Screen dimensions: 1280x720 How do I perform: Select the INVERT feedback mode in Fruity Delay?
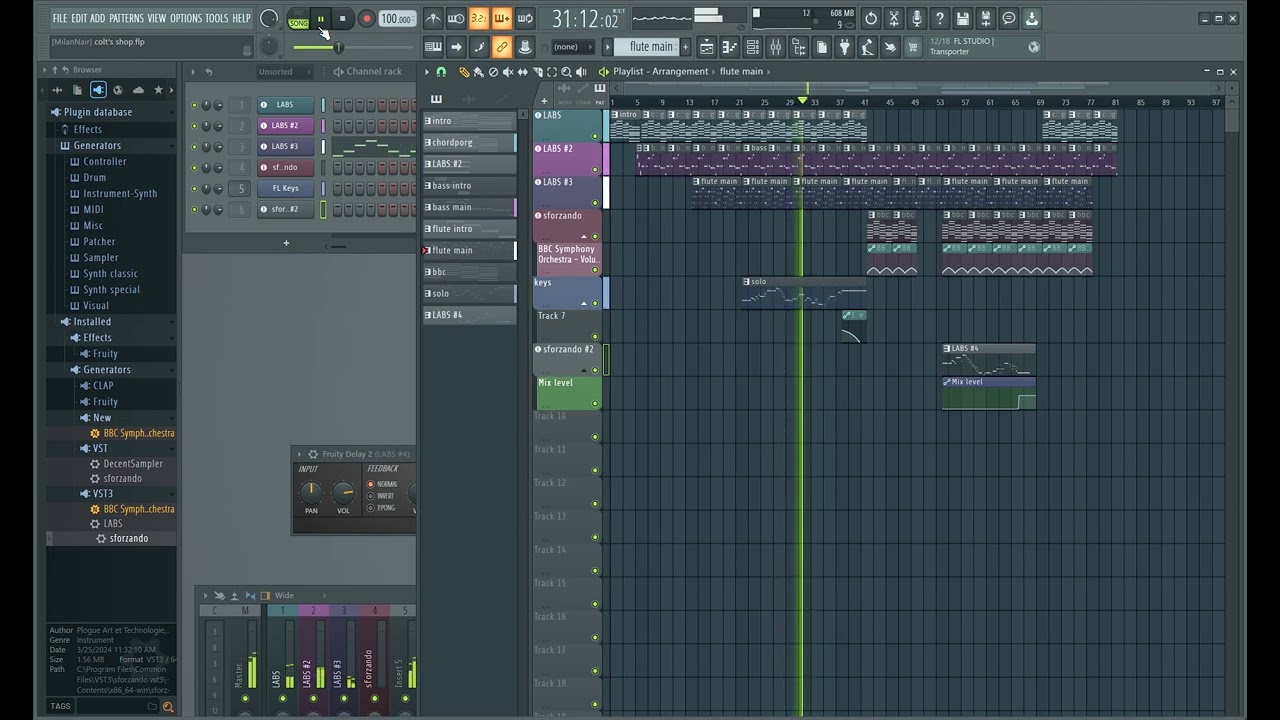click(x=371, y=496)
